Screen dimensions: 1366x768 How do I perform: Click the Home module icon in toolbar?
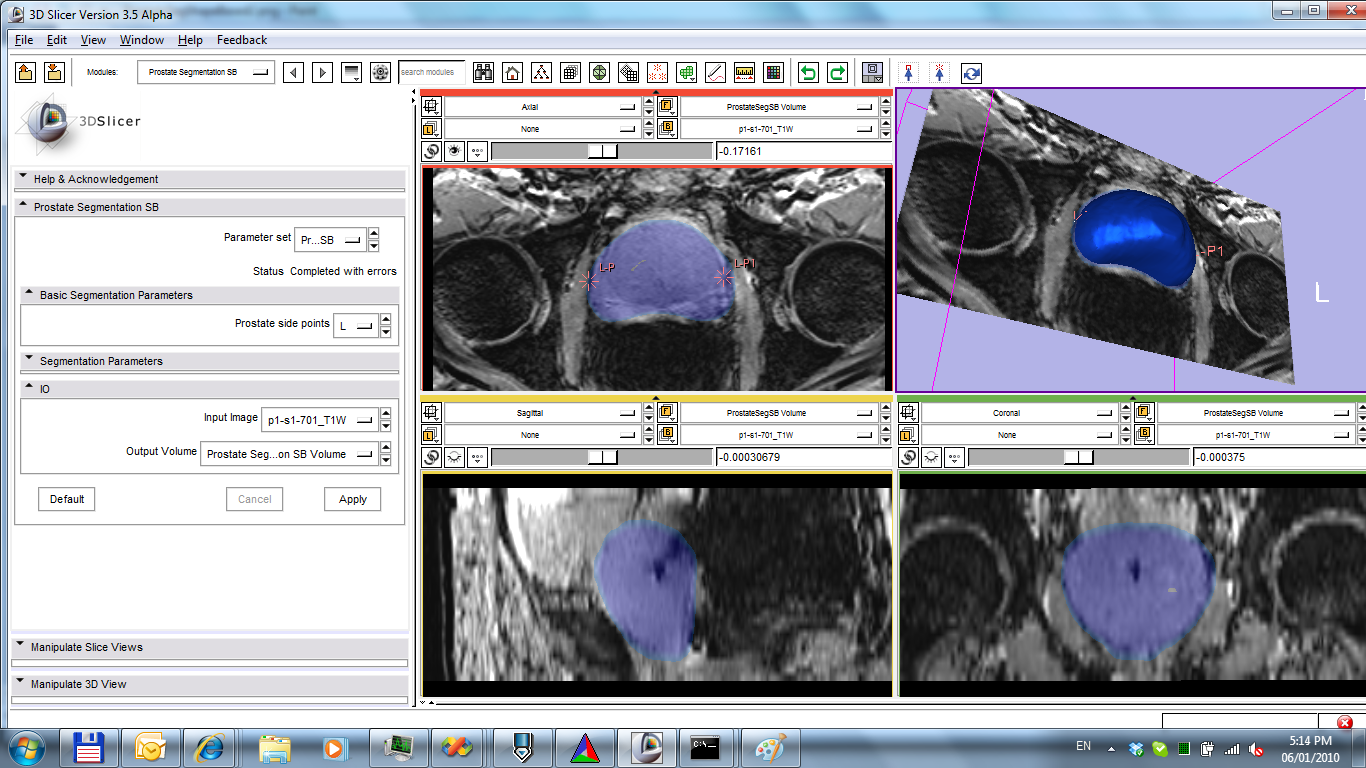pos(512,72)
